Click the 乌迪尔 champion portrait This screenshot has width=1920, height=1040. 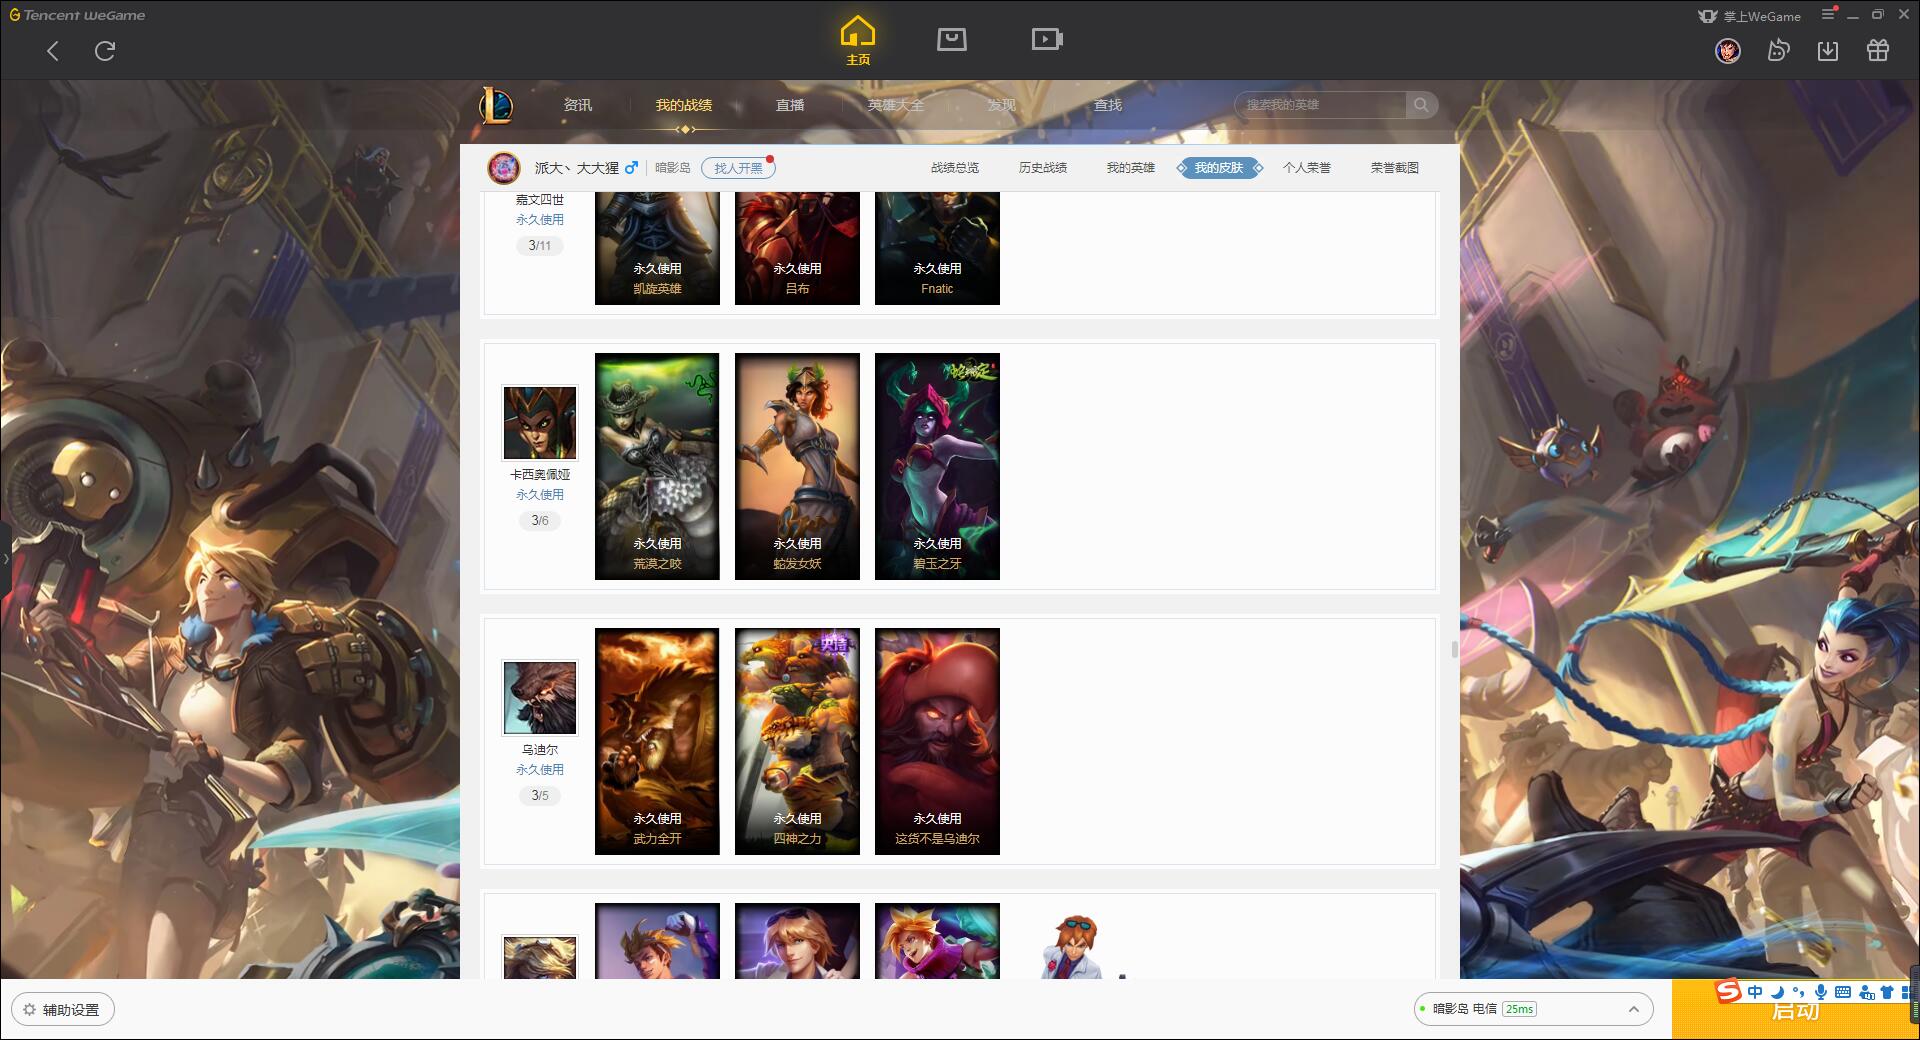[540, 698]
